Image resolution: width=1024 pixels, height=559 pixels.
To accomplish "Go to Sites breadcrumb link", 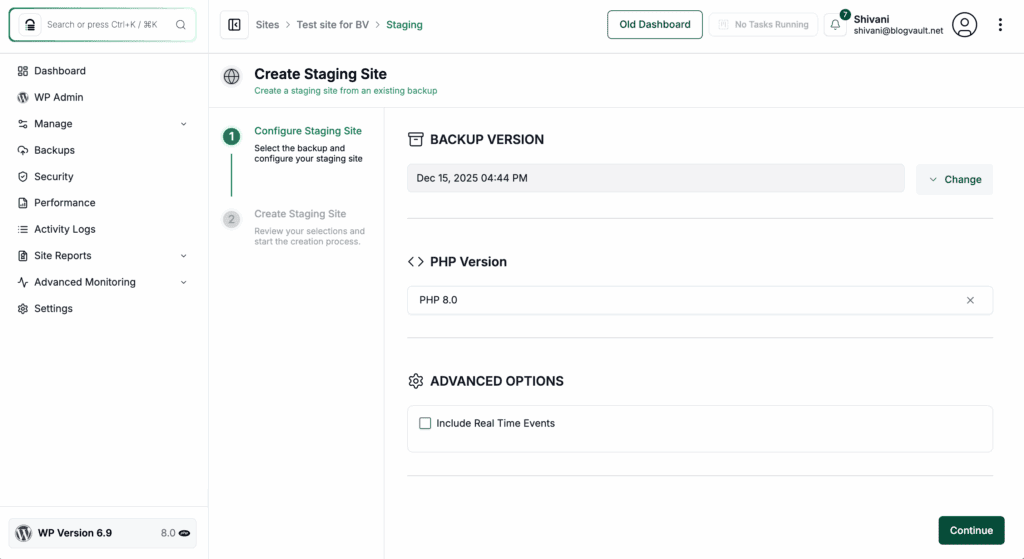I will tap(267, 25).
